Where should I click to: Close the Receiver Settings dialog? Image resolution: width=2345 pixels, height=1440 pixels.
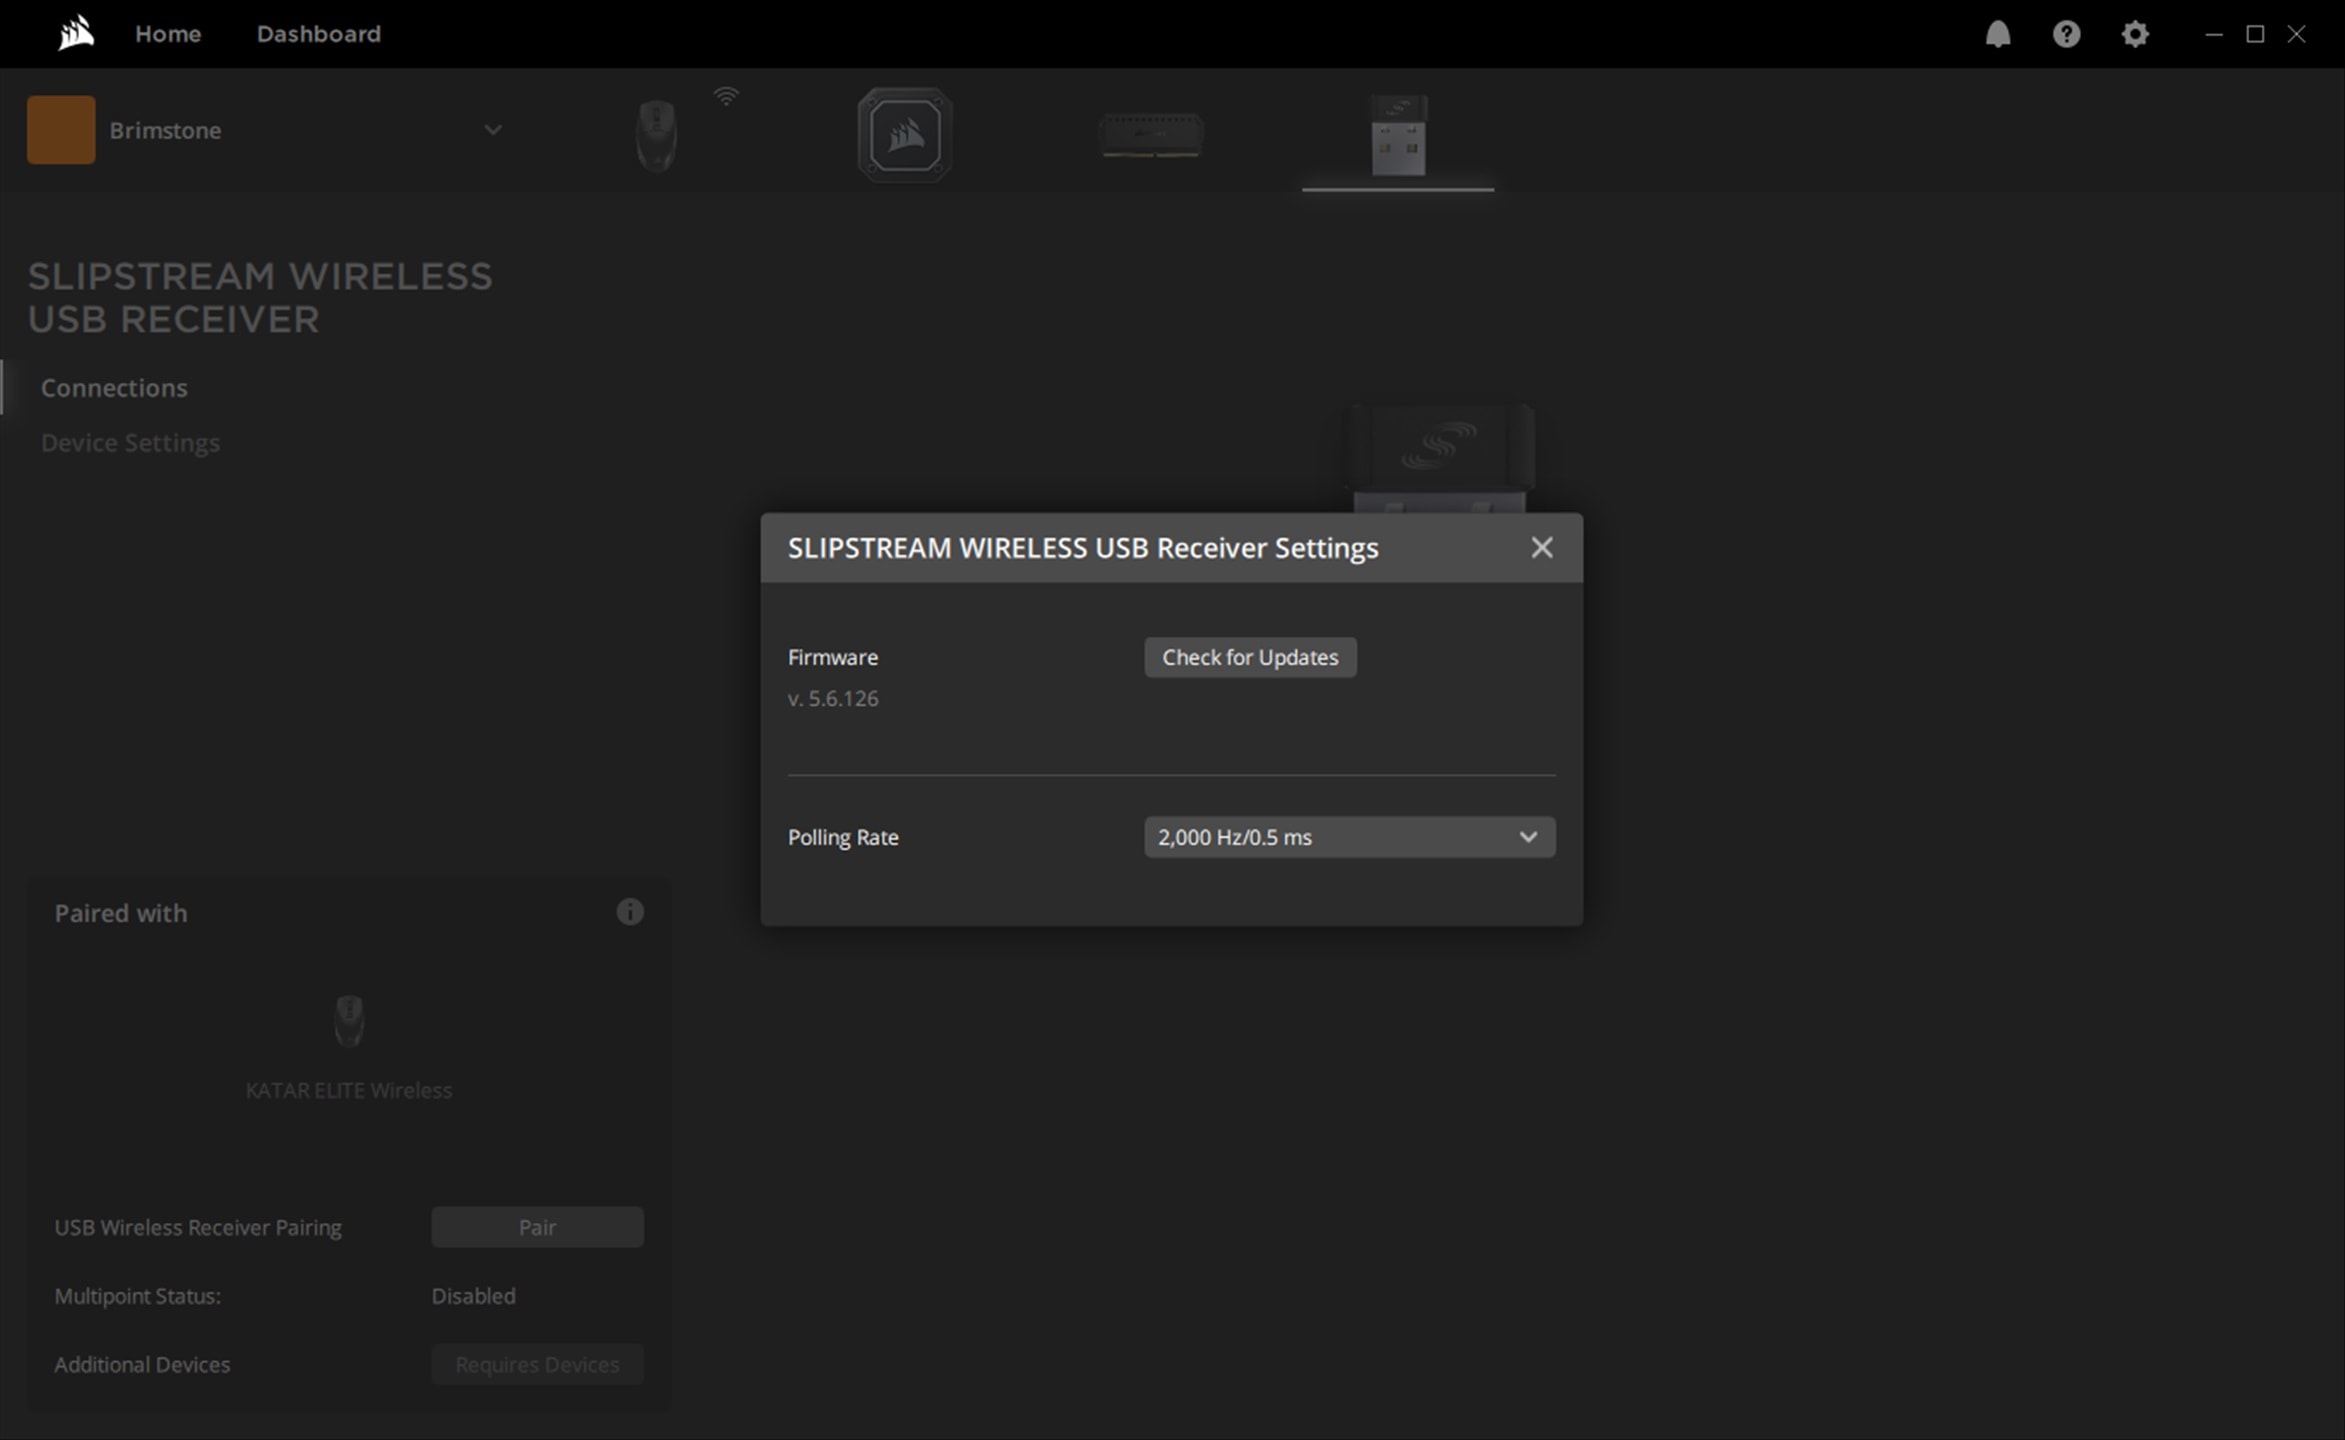tap(1541, 548)
